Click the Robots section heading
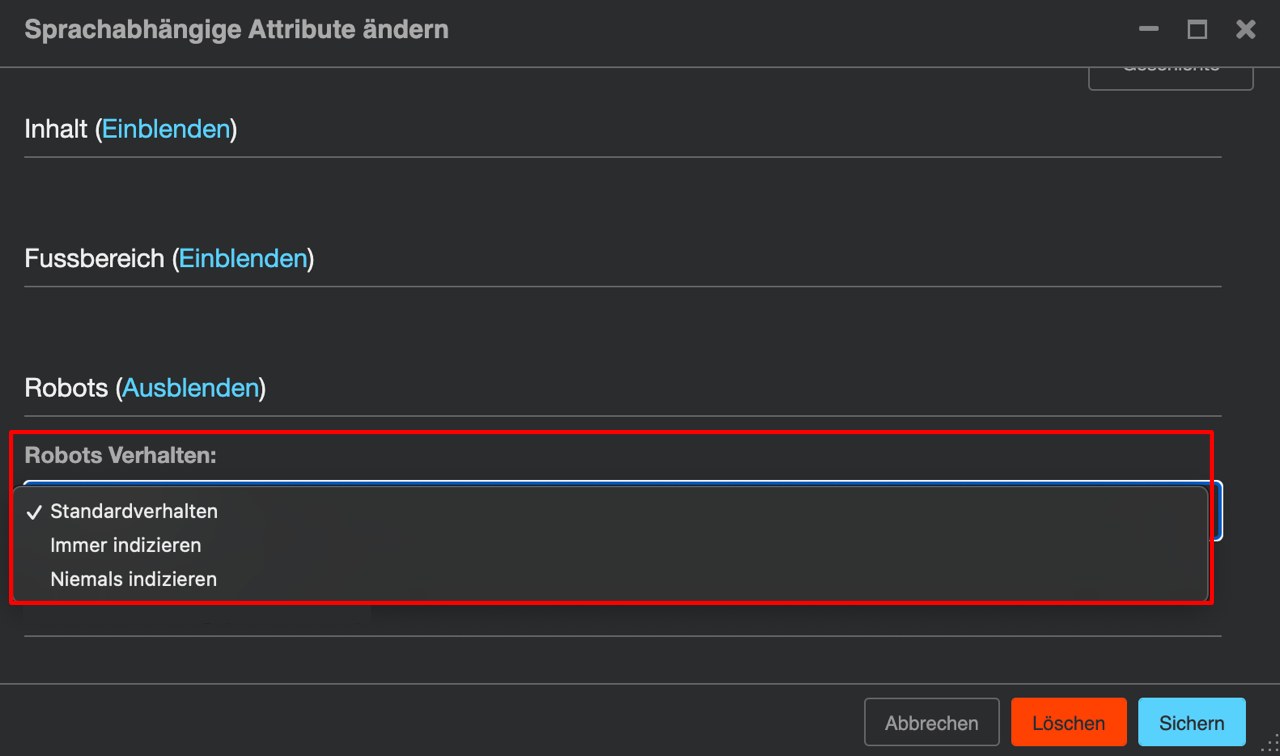Viewport: 1280px width, 756px height. point(66,388)
